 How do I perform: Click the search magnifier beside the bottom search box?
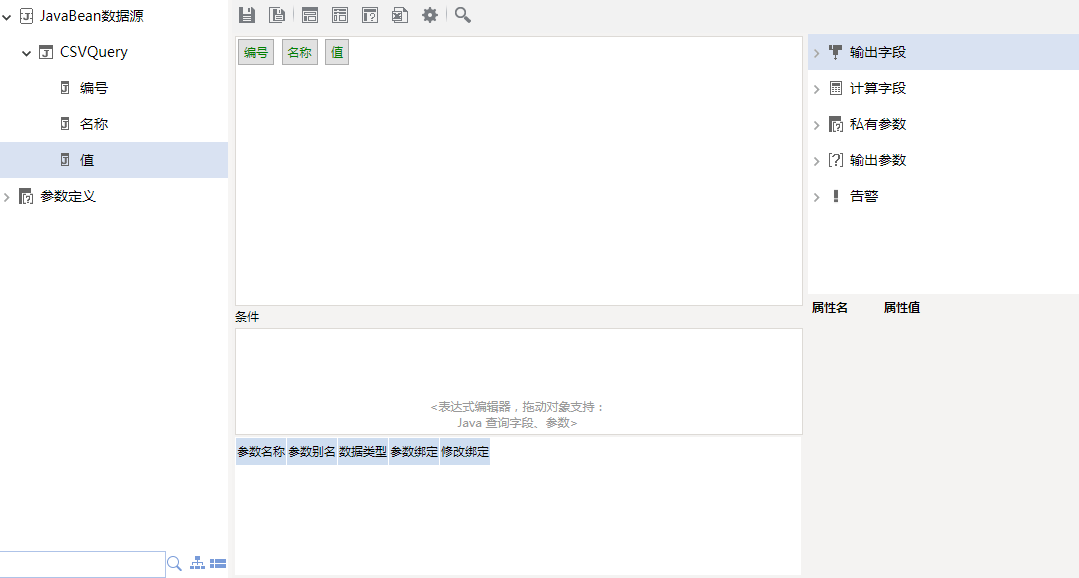point(175,564)
